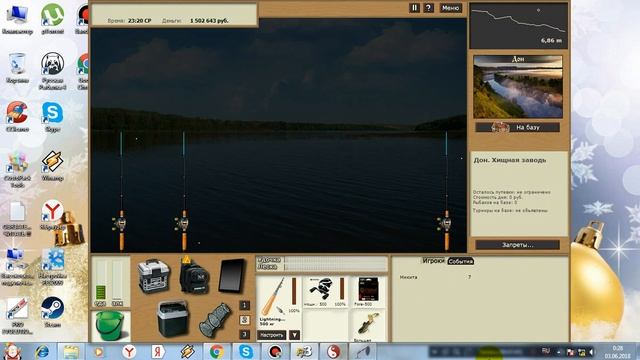This screenshot has height=360, width=640.
Task: Click the volume speaker tray icon
Action: (591, 352)
